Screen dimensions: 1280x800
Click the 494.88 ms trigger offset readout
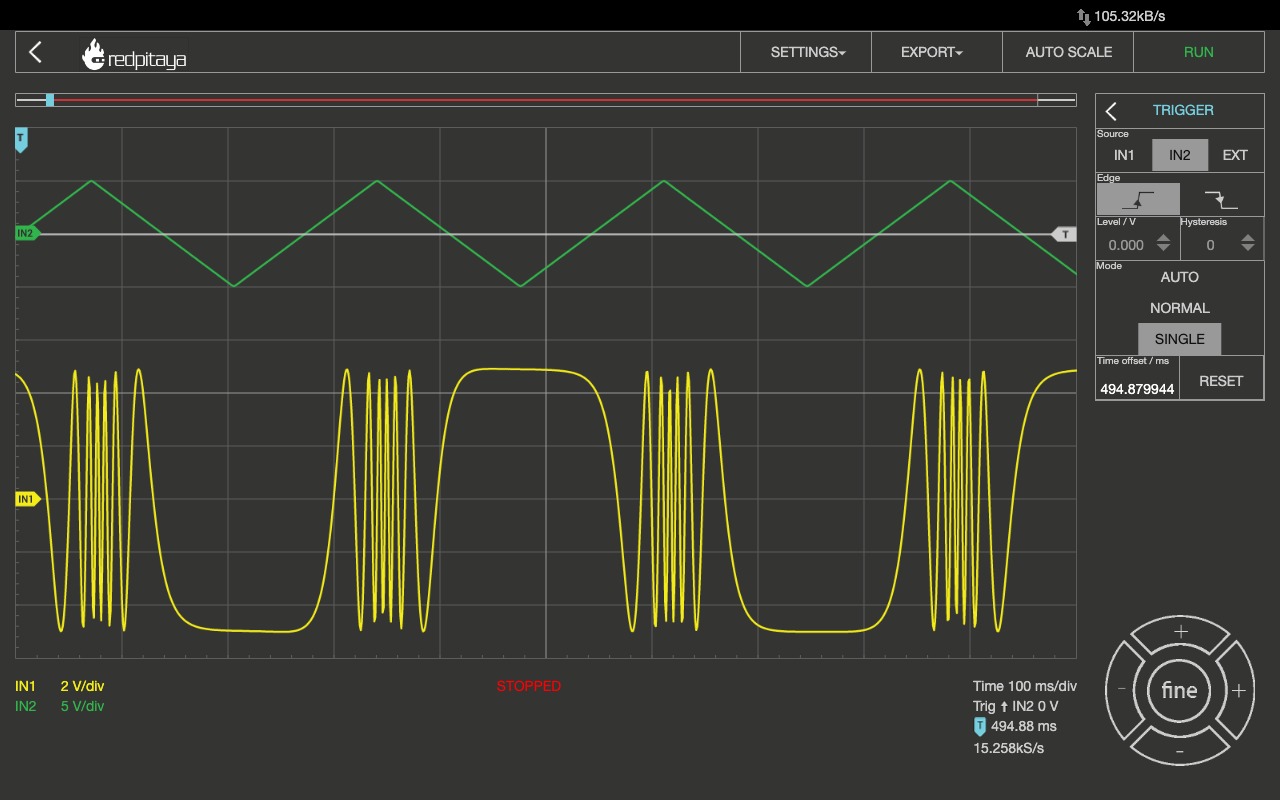tap(1015, 726)
